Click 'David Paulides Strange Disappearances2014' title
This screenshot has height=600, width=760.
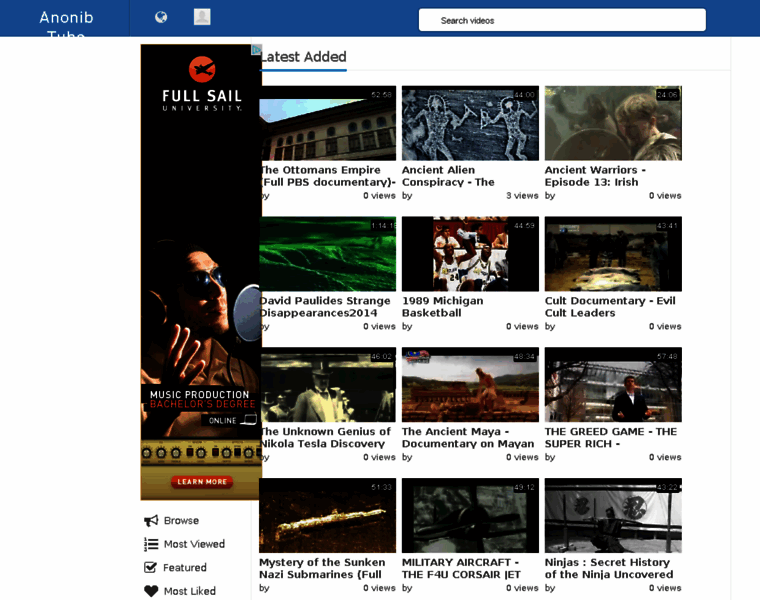[326, 307]
